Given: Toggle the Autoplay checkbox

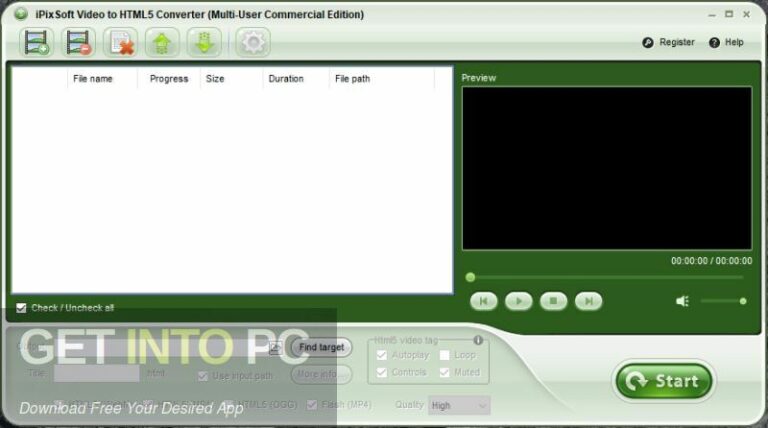Looking at the screenshot, I should click(382, 355).
